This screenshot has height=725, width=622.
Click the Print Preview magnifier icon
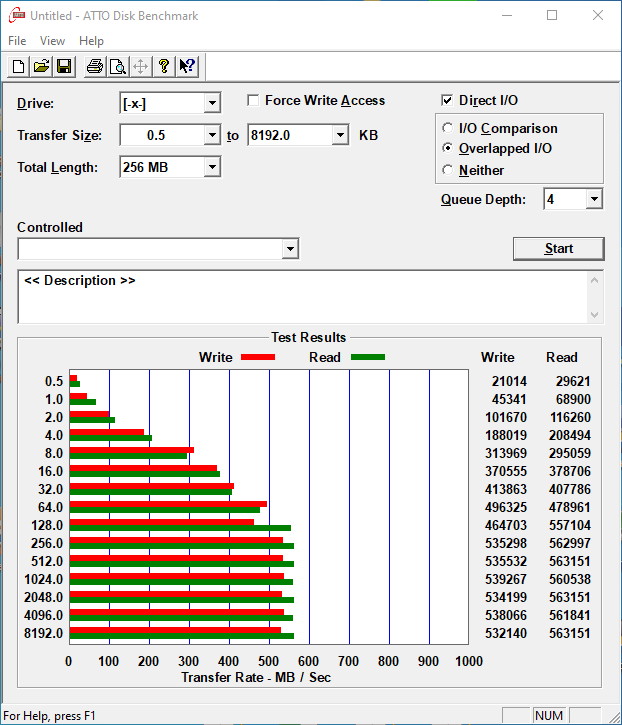point(117,67)
